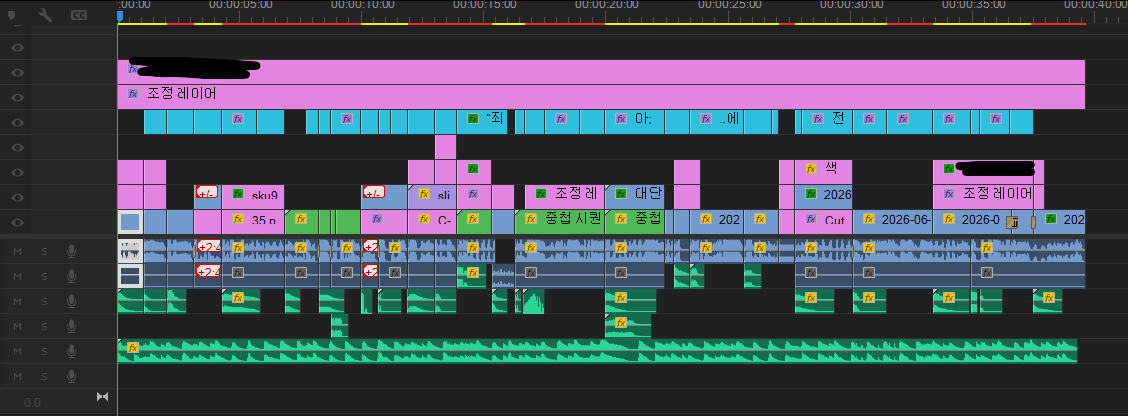Image resolution: width=1128 pixels, height=416 pixels.
Task: Click the fx badge on the cyan 아: clip
Action: coord(621,119)
